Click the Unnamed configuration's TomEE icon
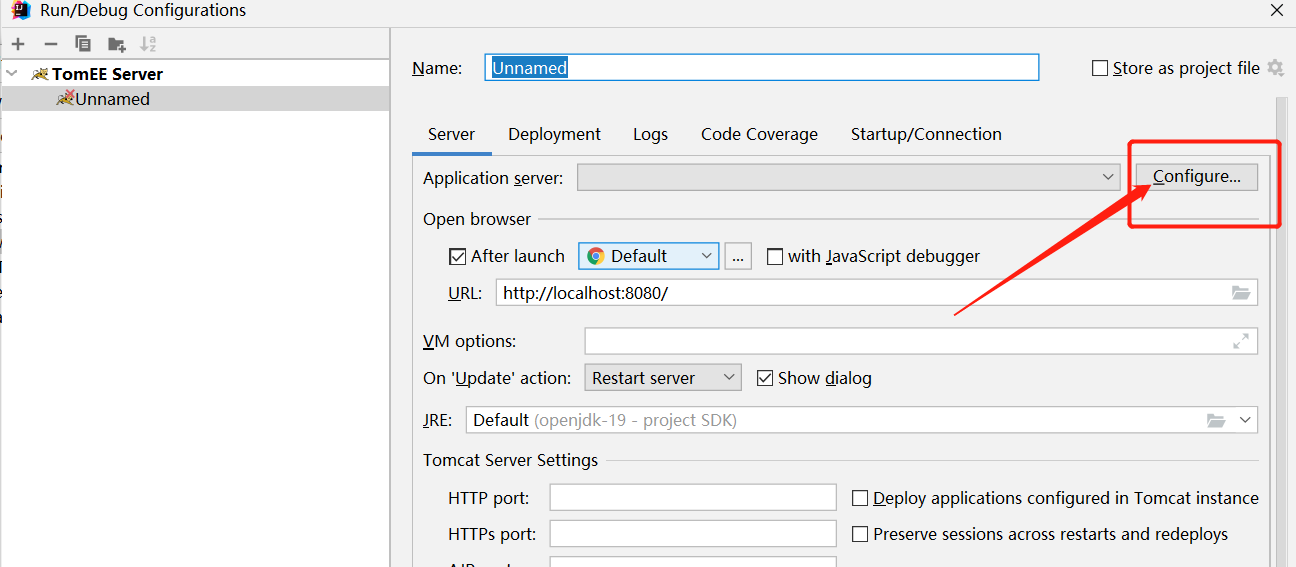Viewport: 1296px width, 567px height. pos(65,98)
